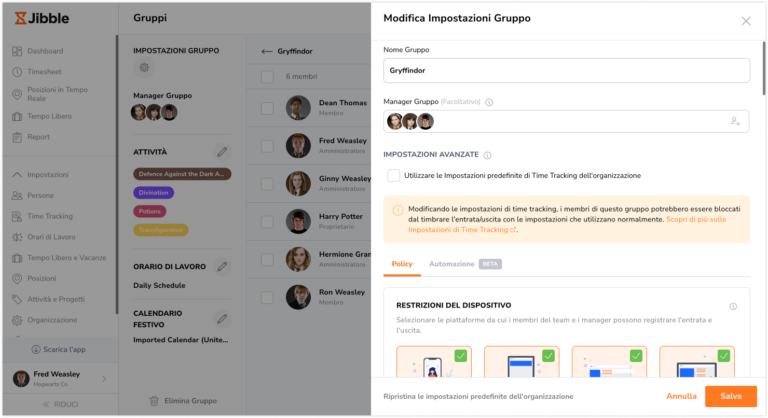Expand Fred Weasley account chevron
768x418 pixels.
pos(104,379)
